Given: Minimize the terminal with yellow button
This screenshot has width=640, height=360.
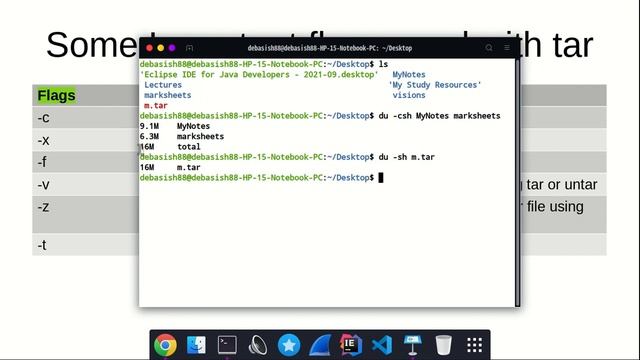Looking at the screenshot, I should [x=161, y=48].
